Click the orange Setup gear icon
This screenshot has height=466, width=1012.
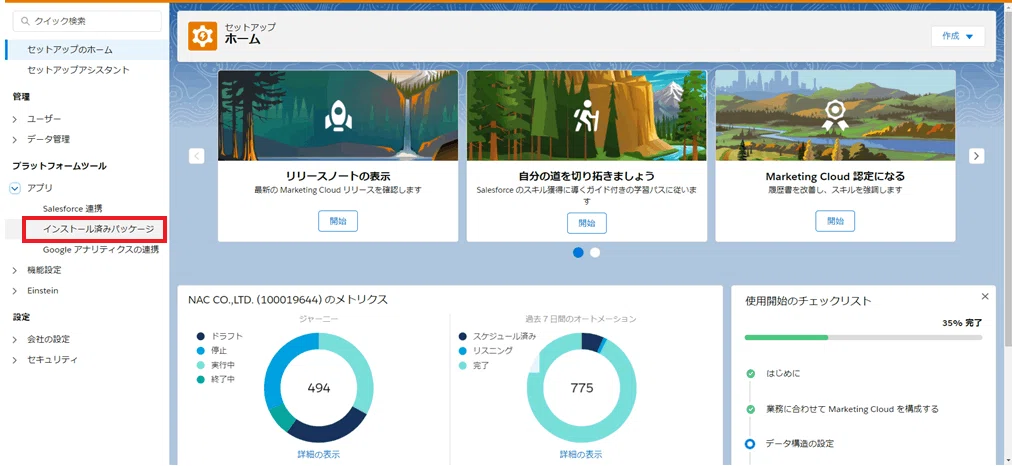pos(202,35)
